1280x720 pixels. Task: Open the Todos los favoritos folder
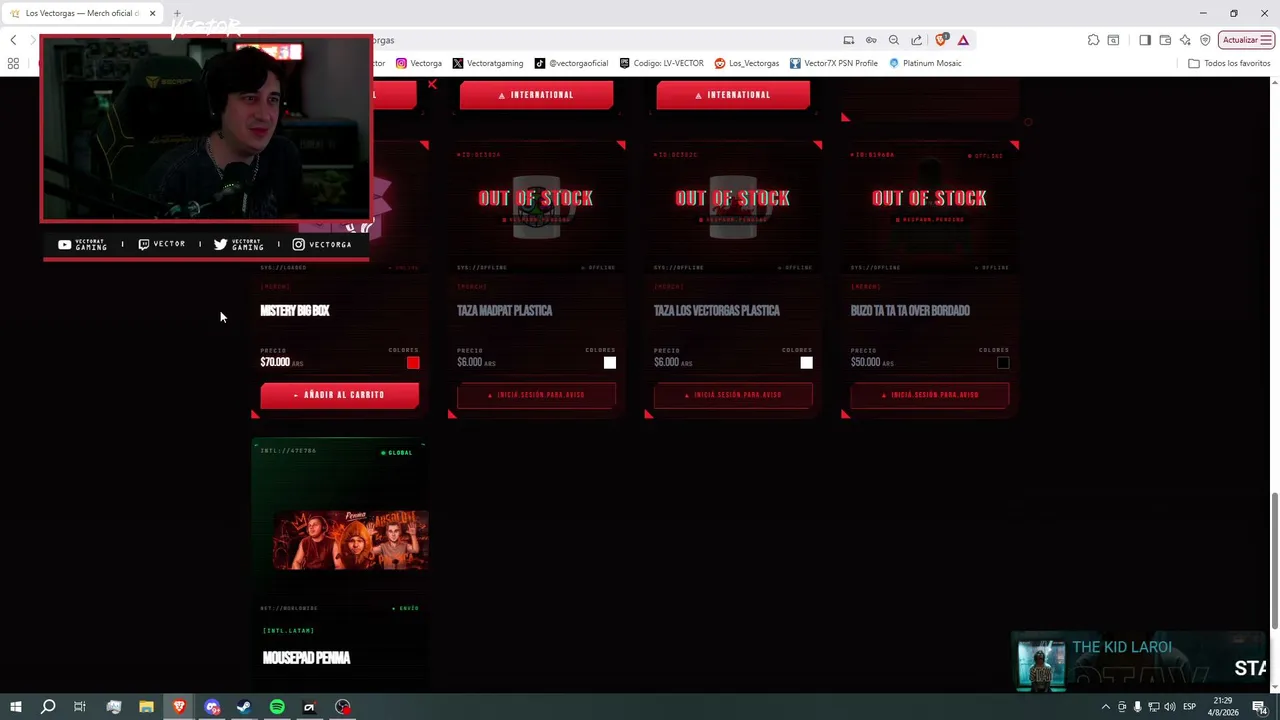click(1229, 63)
